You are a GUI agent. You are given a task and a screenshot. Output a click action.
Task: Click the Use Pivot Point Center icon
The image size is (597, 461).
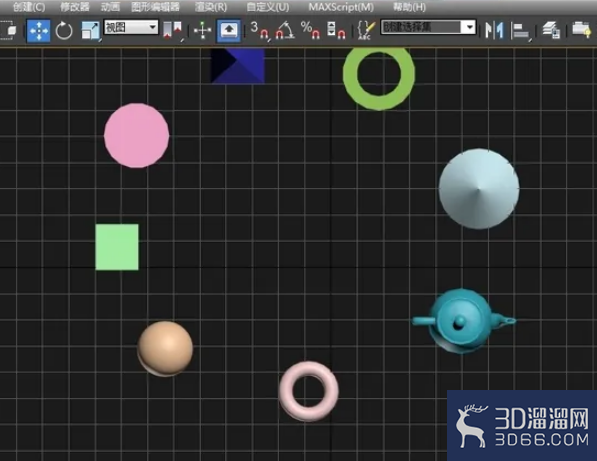172,30
